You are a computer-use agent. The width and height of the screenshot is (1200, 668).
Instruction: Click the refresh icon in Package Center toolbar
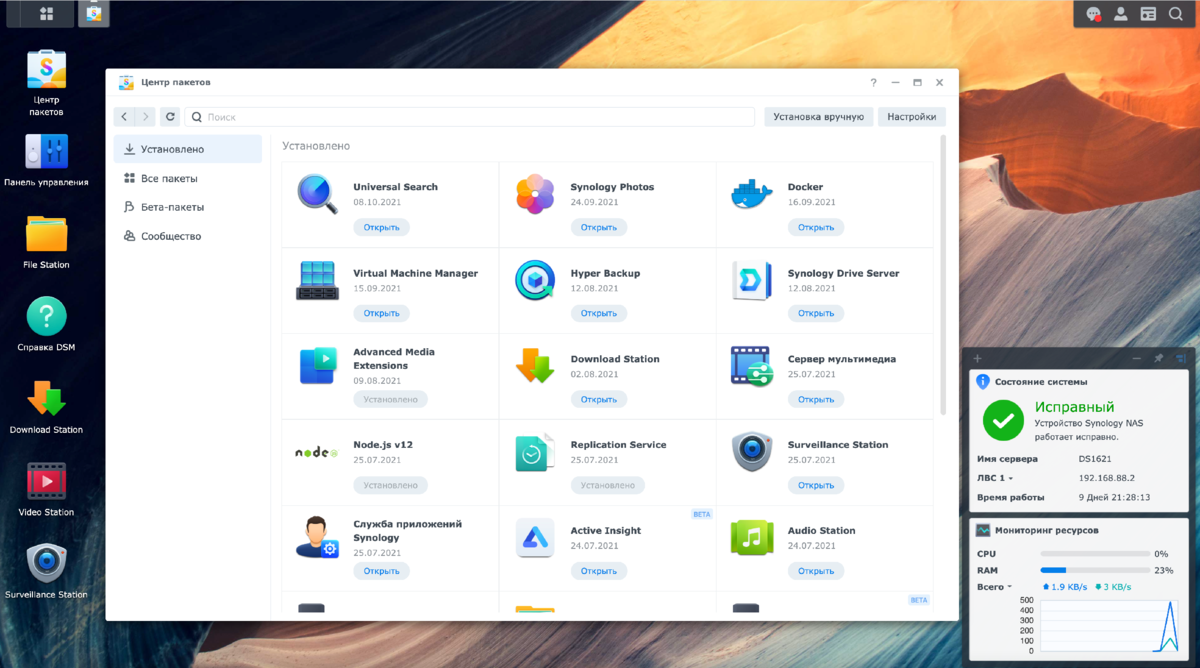170,116
